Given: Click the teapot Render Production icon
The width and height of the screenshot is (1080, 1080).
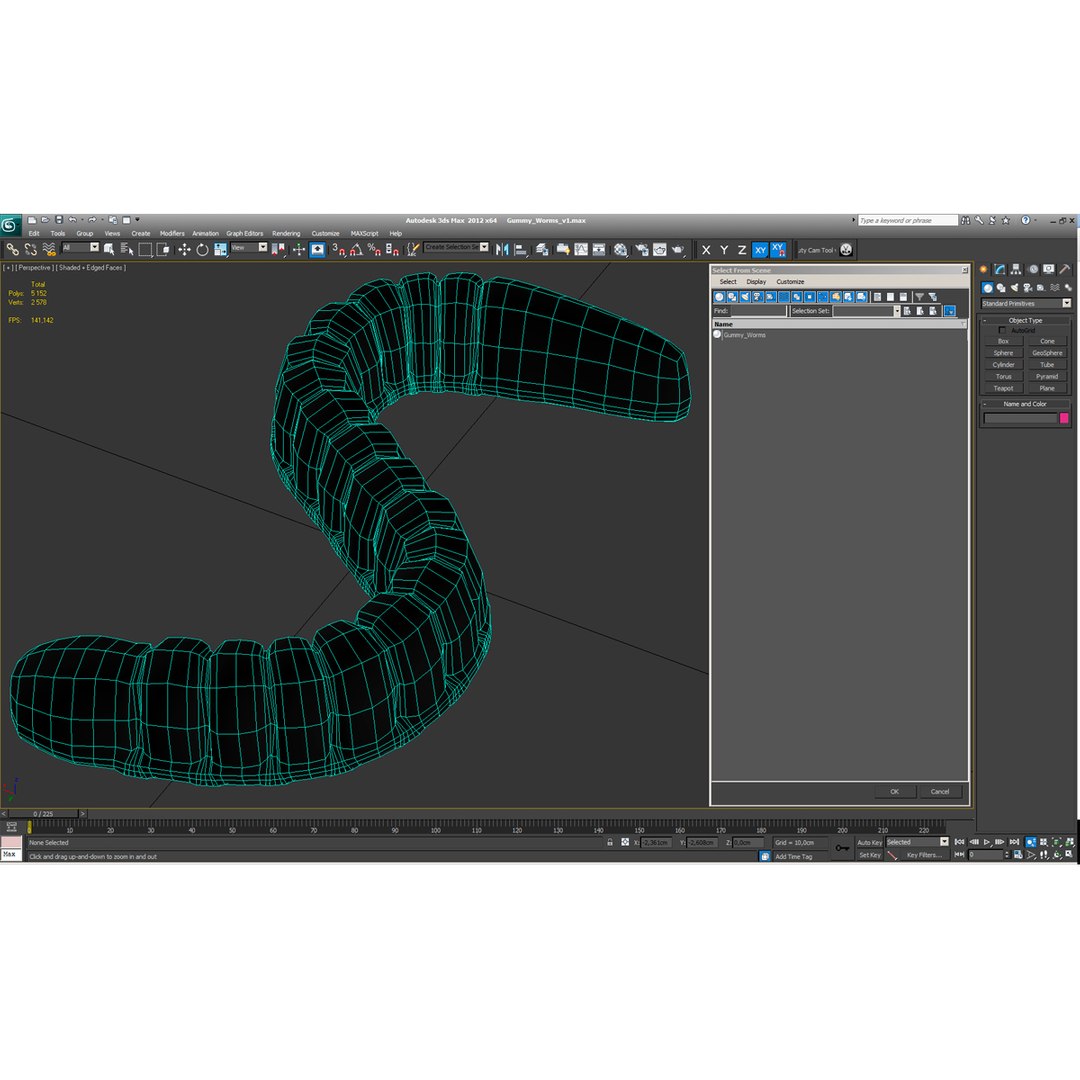Looking at the screenshot, I should (x=678, y=249).
